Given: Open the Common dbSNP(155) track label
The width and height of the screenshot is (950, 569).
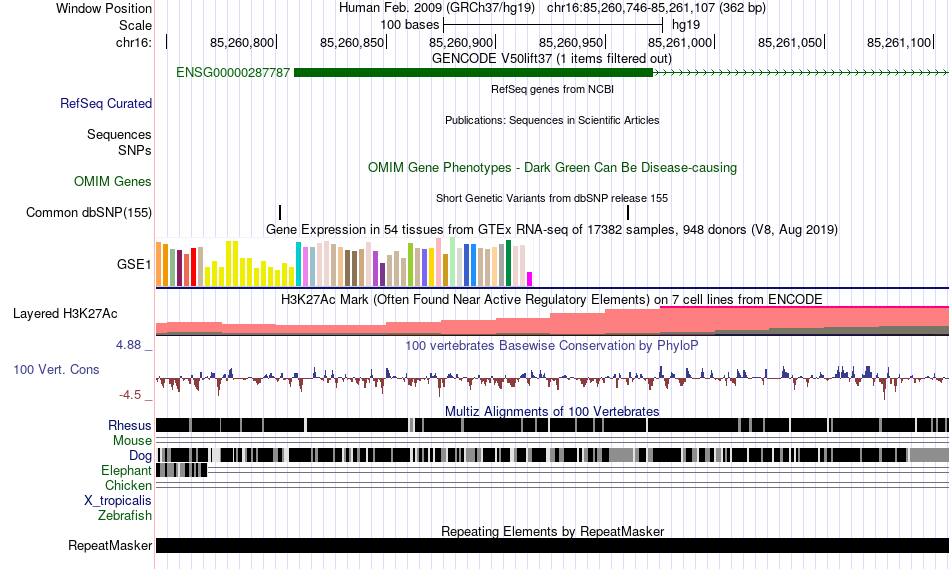Looking at the screenshot, I should [89, 213].
